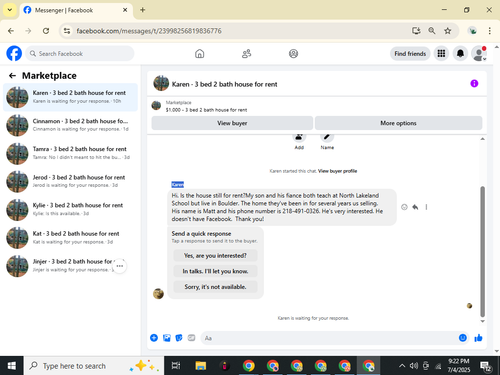Open the tab search dropdown arrow
The height and width of the screenshot is (375, 500).
click(x=10, y=10)
